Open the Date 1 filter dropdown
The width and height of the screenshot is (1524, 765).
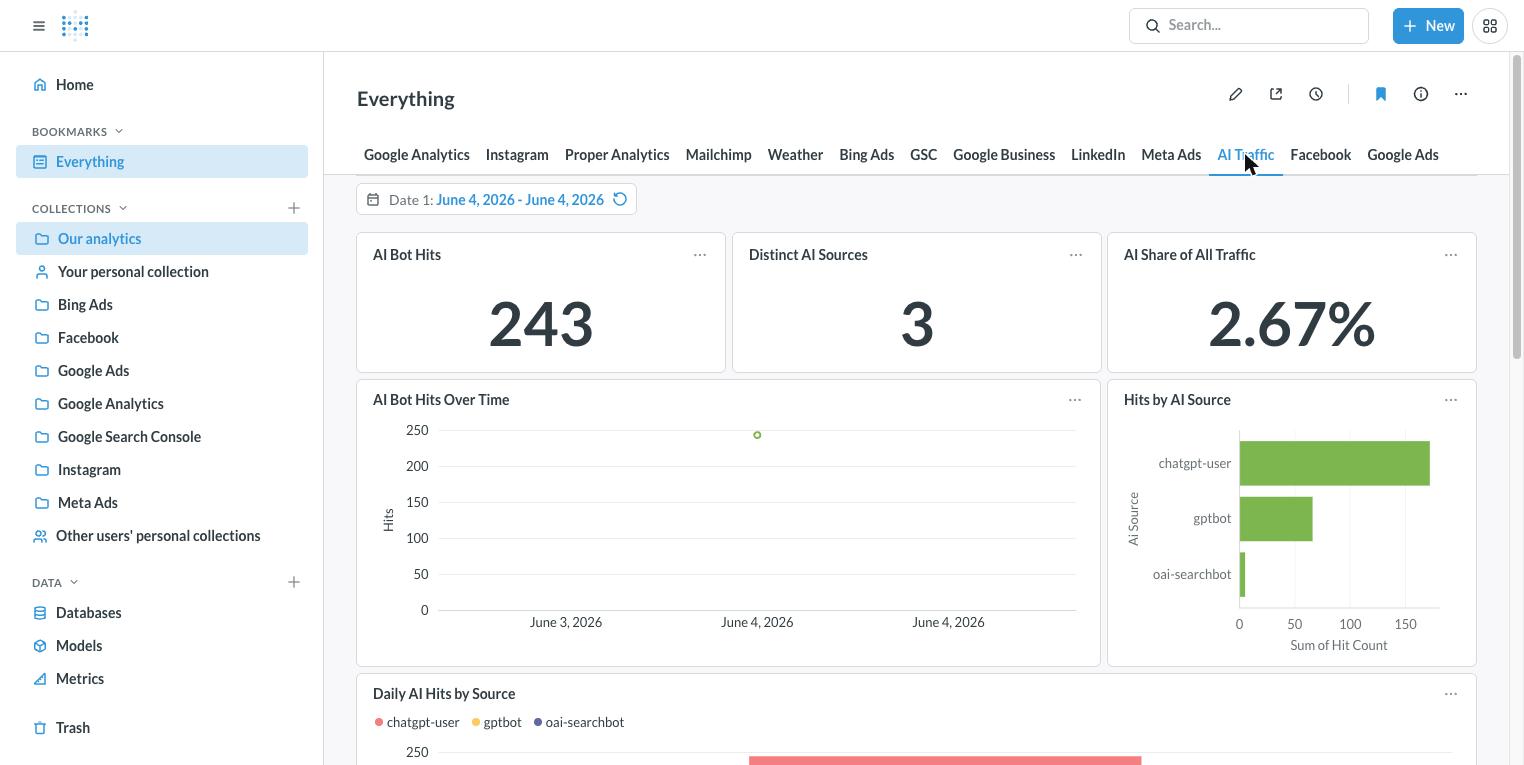point(496,199)
